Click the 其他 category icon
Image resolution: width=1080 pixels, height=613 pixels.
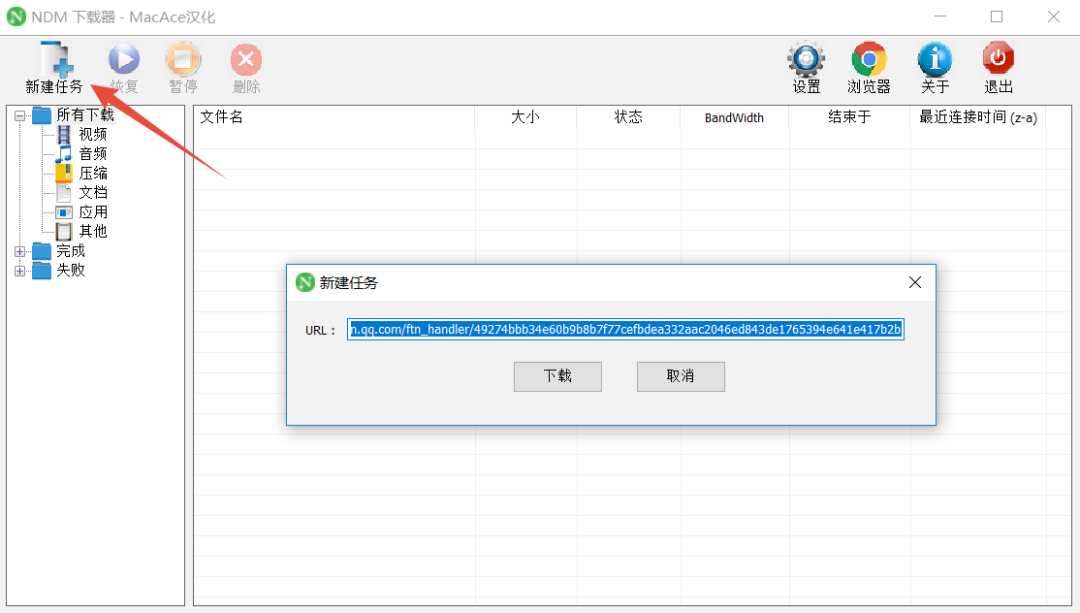click(x=63, y=231)
